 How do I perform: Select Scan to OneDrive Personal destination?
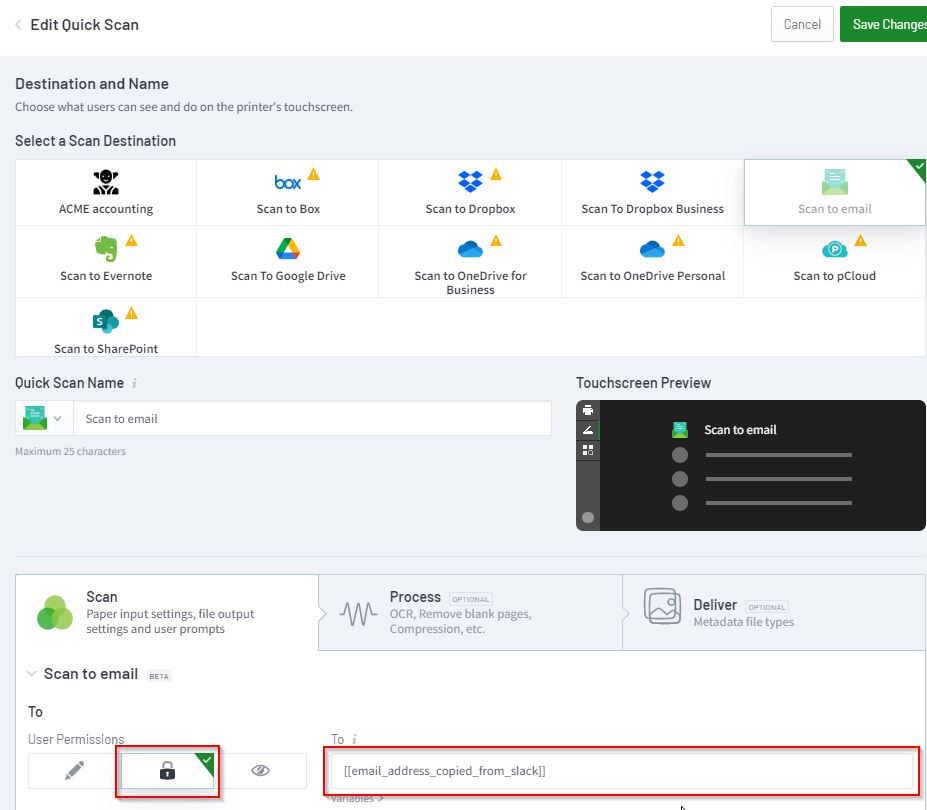652,261
